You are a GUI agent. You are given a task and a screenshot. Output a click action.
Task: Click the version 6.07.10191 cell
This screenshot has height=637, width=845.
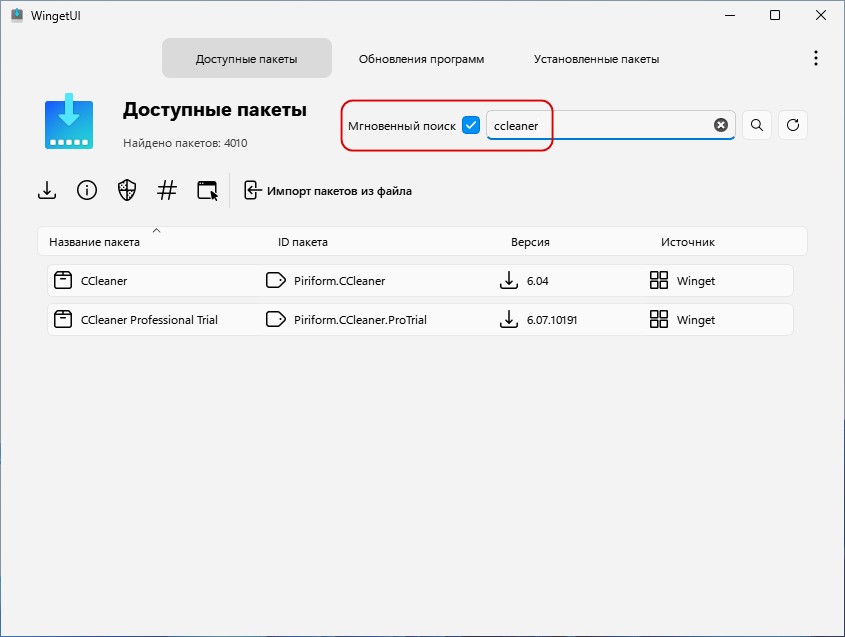pyautogui.click(x=552, y=320)
